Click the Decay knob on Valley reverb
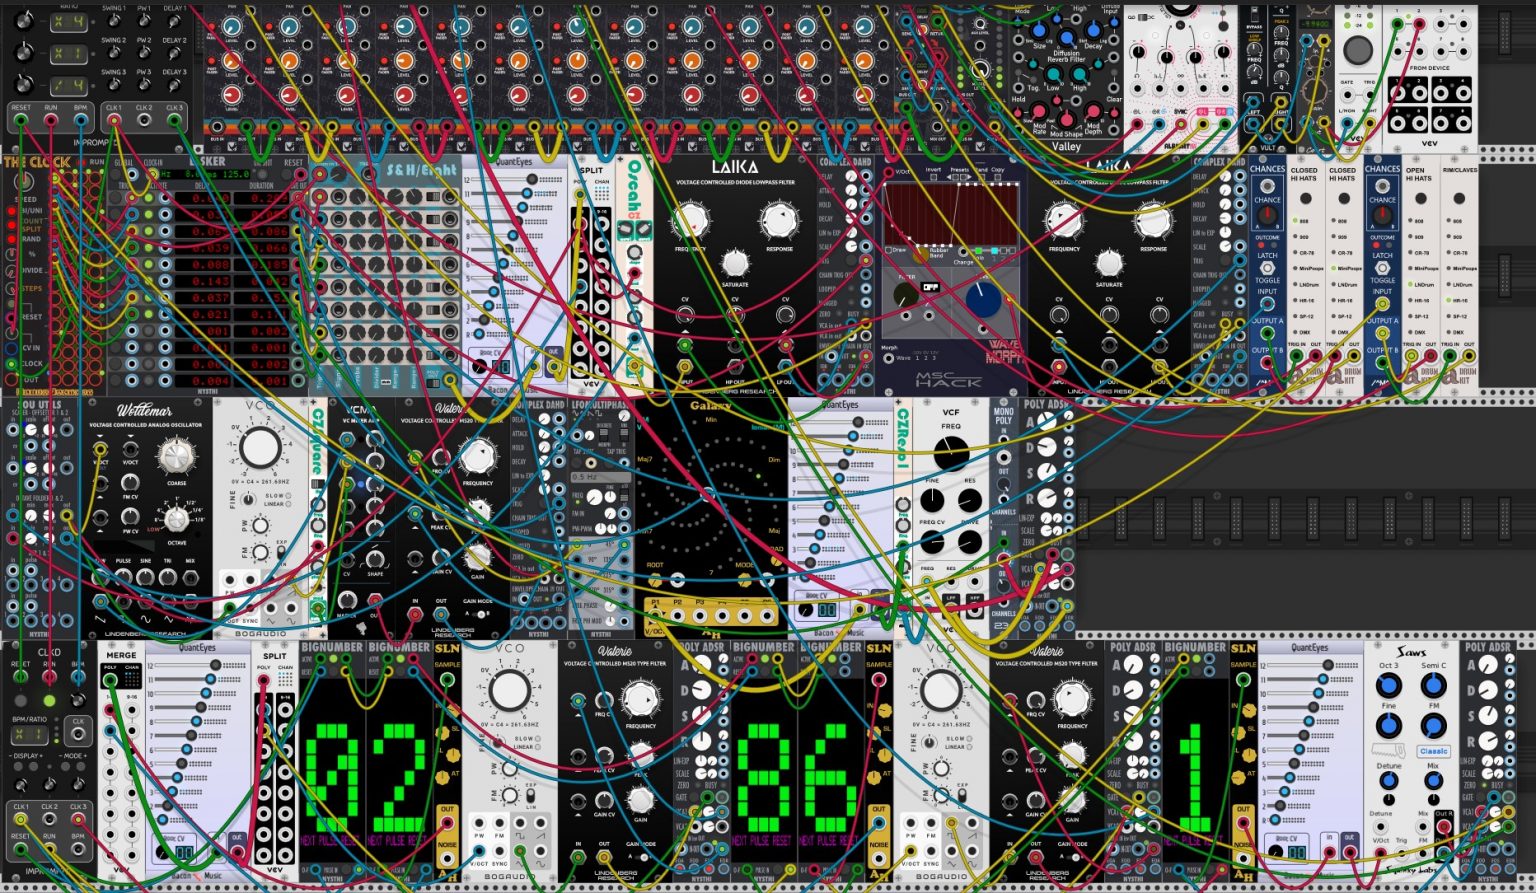The image size is (1536, 893). click(x=1093, y=32)
